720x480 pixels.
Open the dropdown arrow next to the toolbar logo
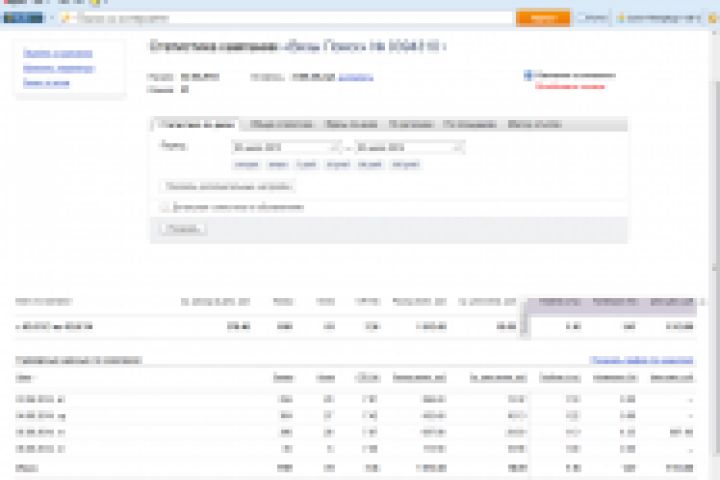(51, 18)
